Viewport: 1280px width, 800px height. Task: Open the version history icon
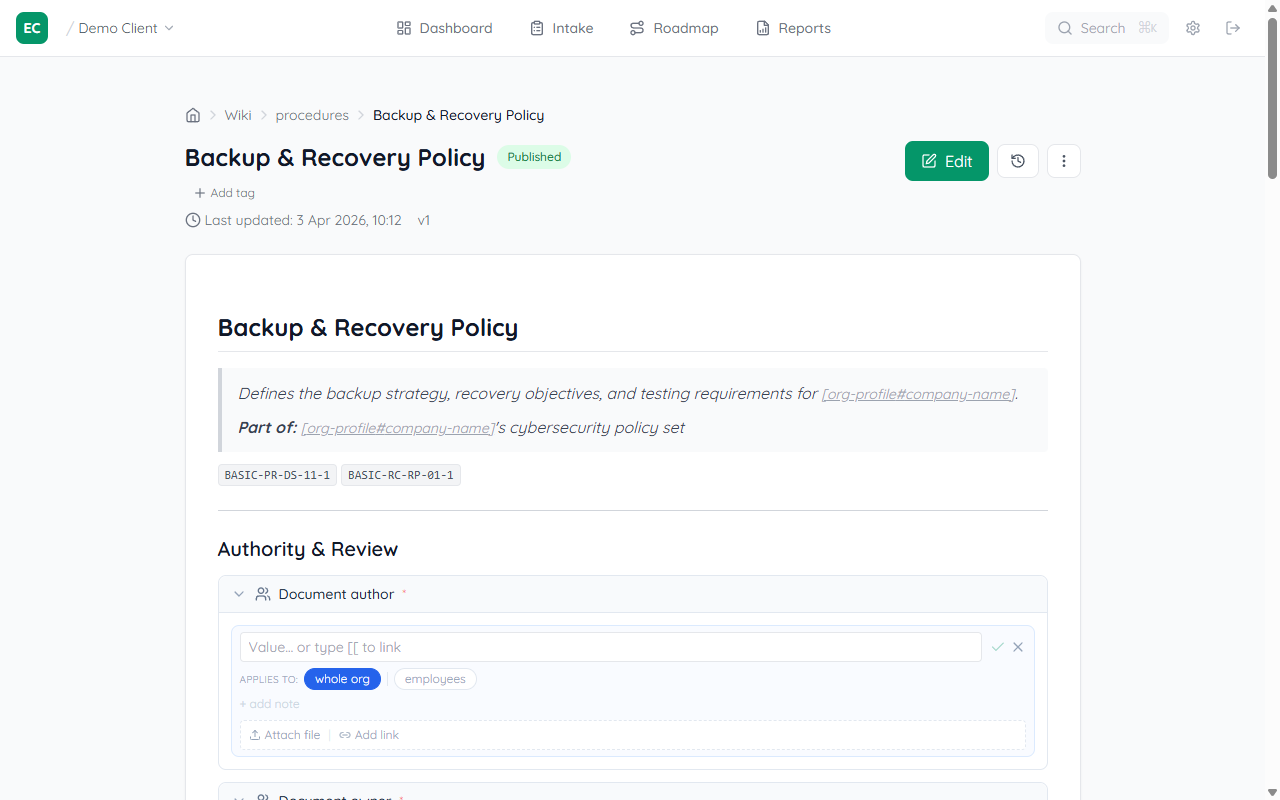point(1017,161)
